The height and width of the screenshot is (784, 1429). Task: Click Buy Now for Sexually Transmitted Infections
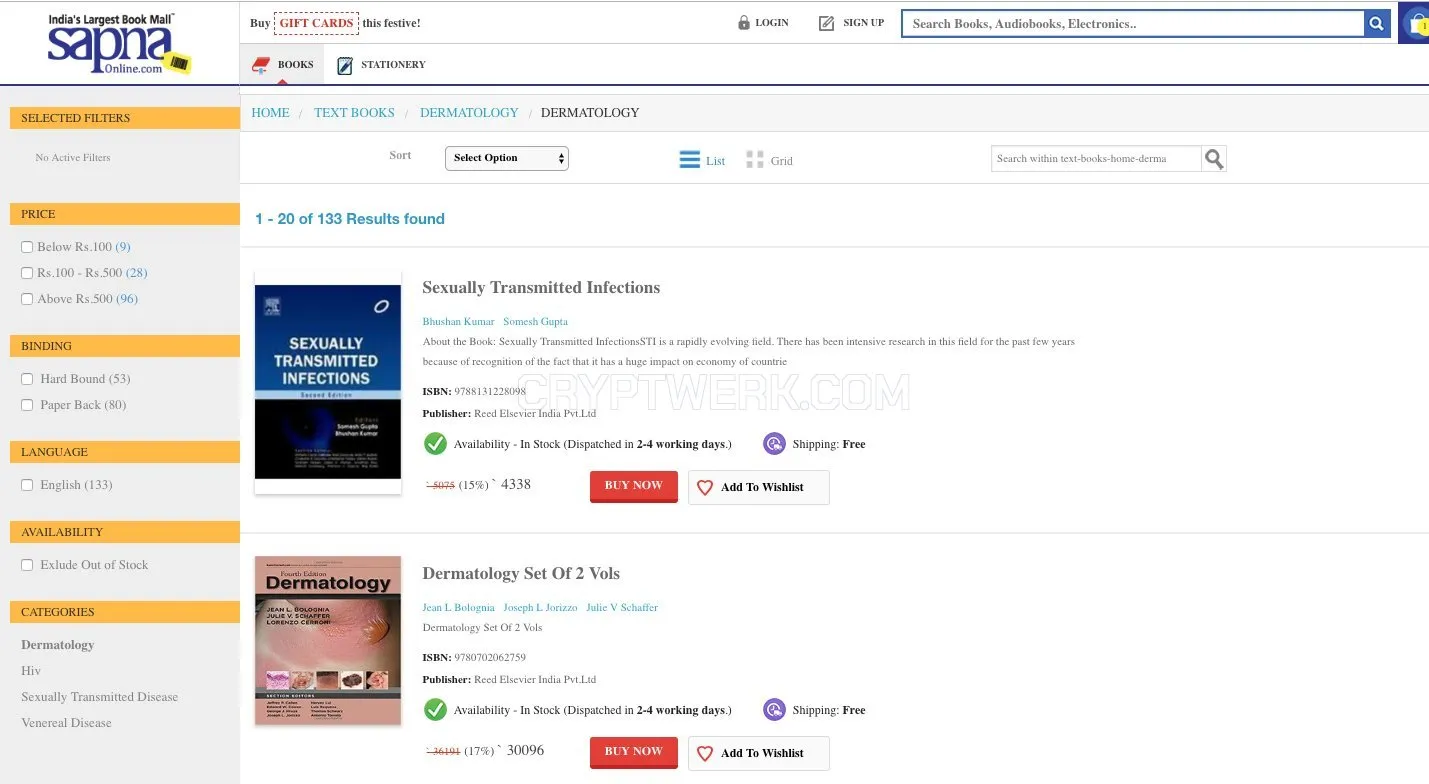coord(634,486)
